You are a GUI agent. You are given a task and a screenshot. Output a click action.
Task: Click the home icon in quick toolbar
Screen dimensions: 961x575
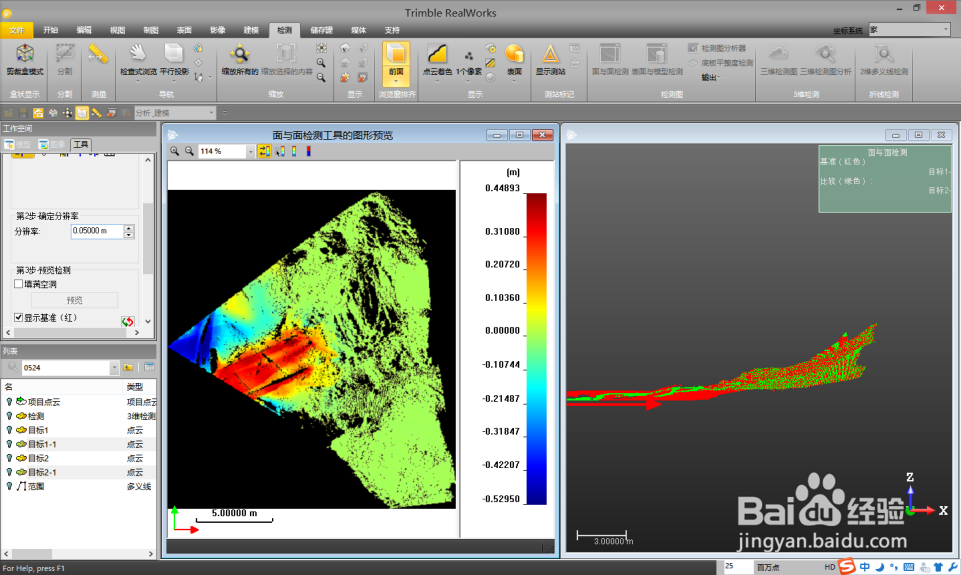(38, 113)
